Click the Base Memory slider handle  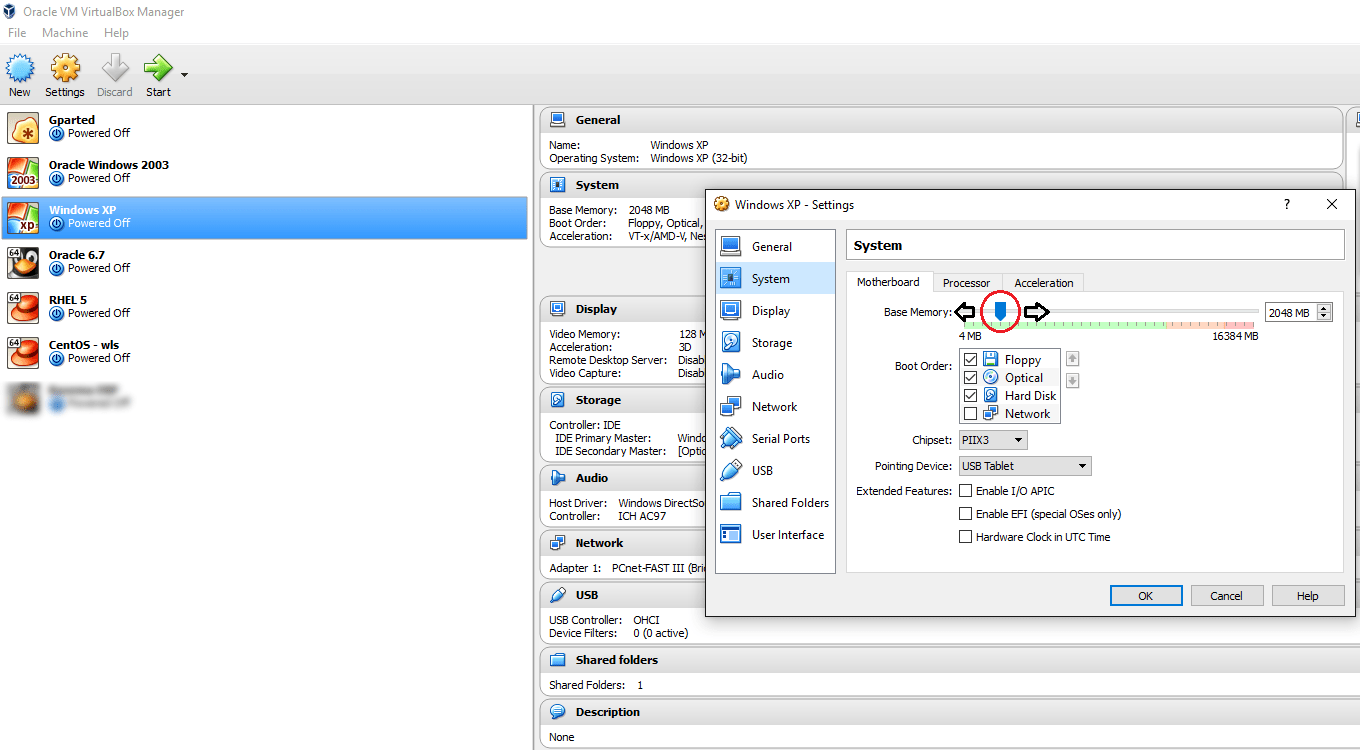[x=1000, y=312]
